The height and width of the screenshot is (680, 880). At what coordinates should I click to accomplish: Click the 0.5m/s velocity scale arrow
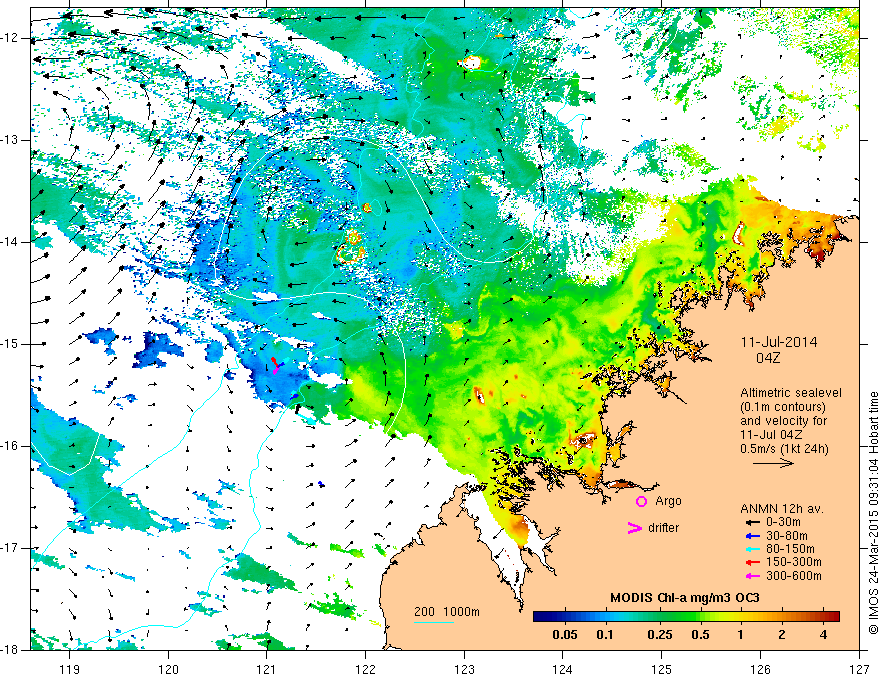tap(773, 463)
